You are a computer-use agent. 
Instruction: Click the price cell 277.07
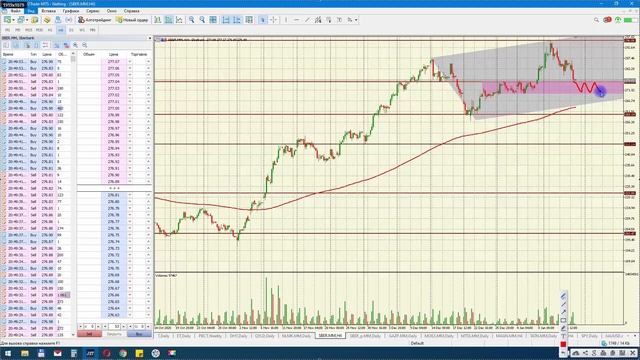[x=113, y=62]
